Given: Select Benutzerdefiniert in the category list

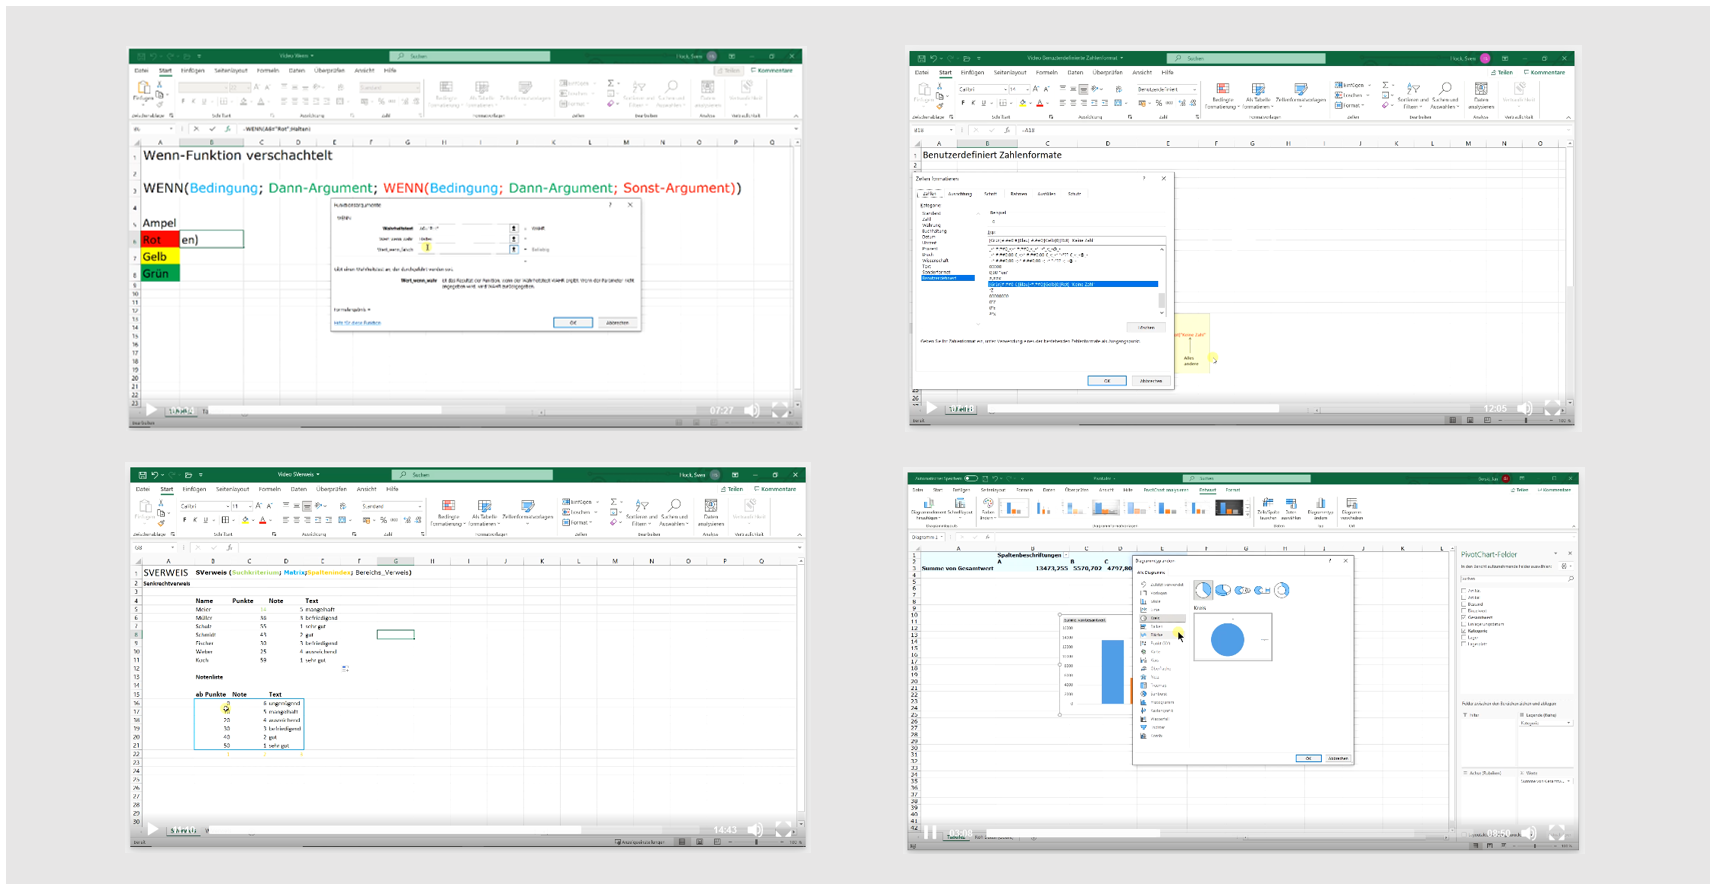Looking at the screenshot, I should [945, 278].
